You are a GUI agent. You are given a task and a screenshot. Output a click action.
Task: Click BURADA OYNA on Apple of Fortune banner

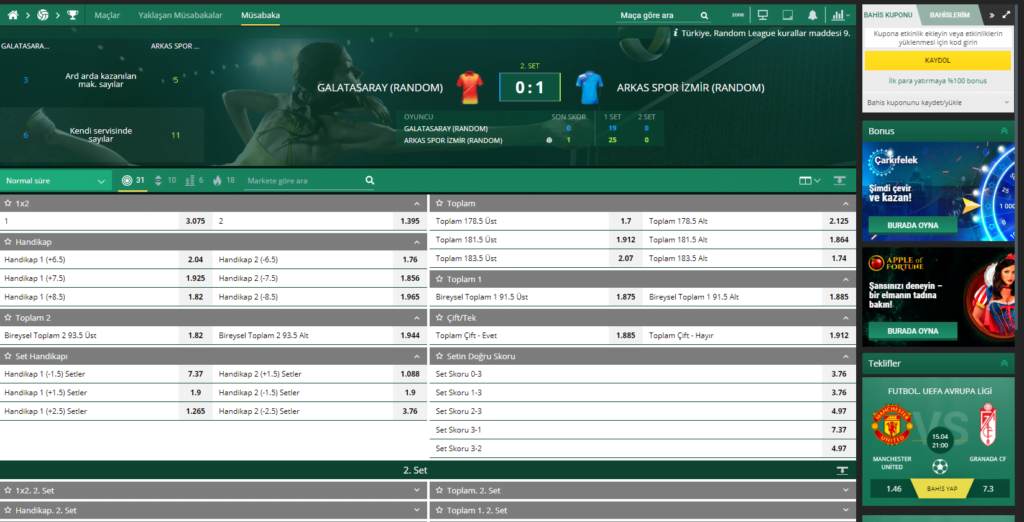click(912, 331)
